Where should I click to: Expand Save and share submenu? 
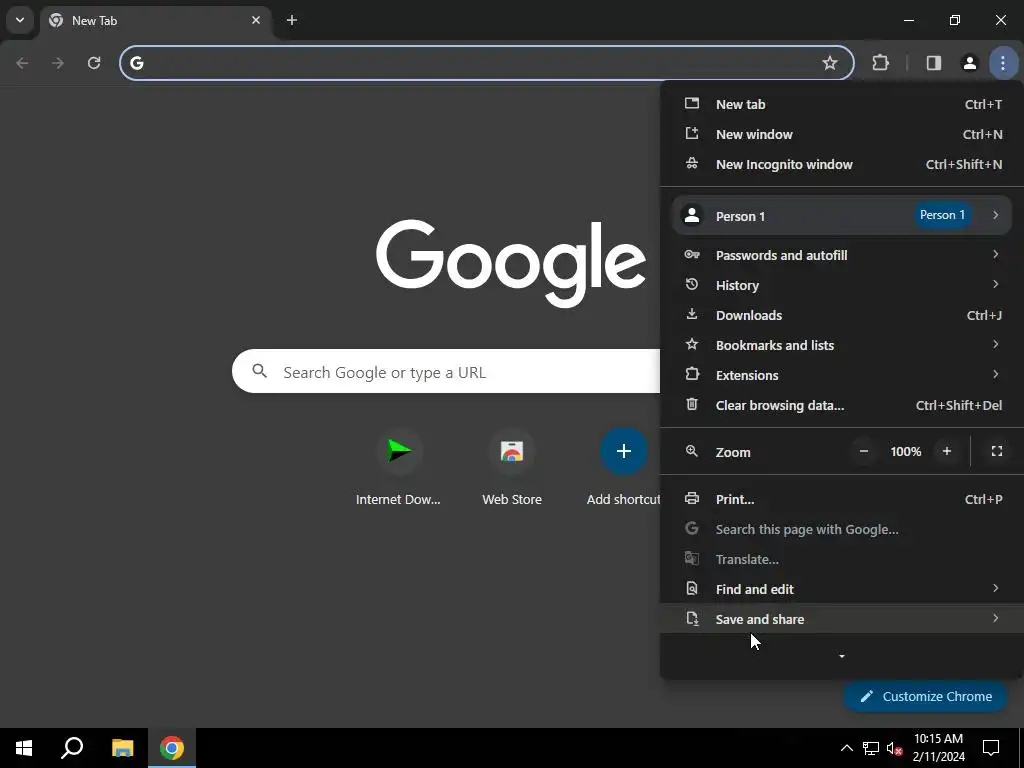click(x=842, y=620)
